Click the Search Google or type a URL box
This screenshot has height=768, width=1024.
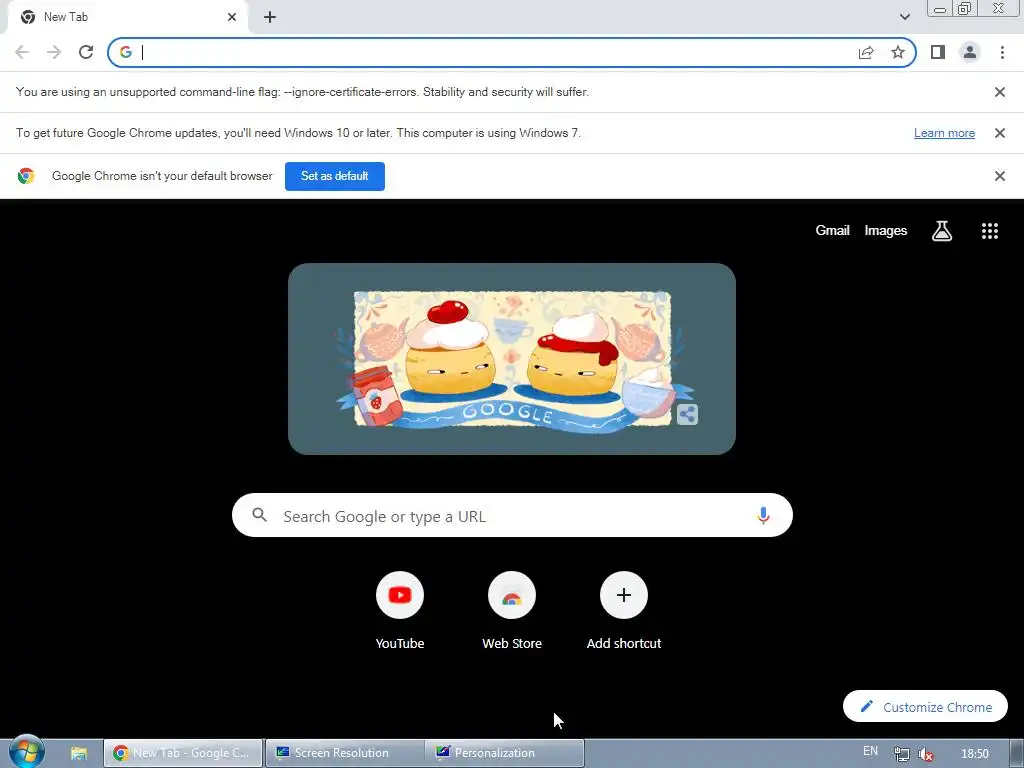(x=512, y=515)
